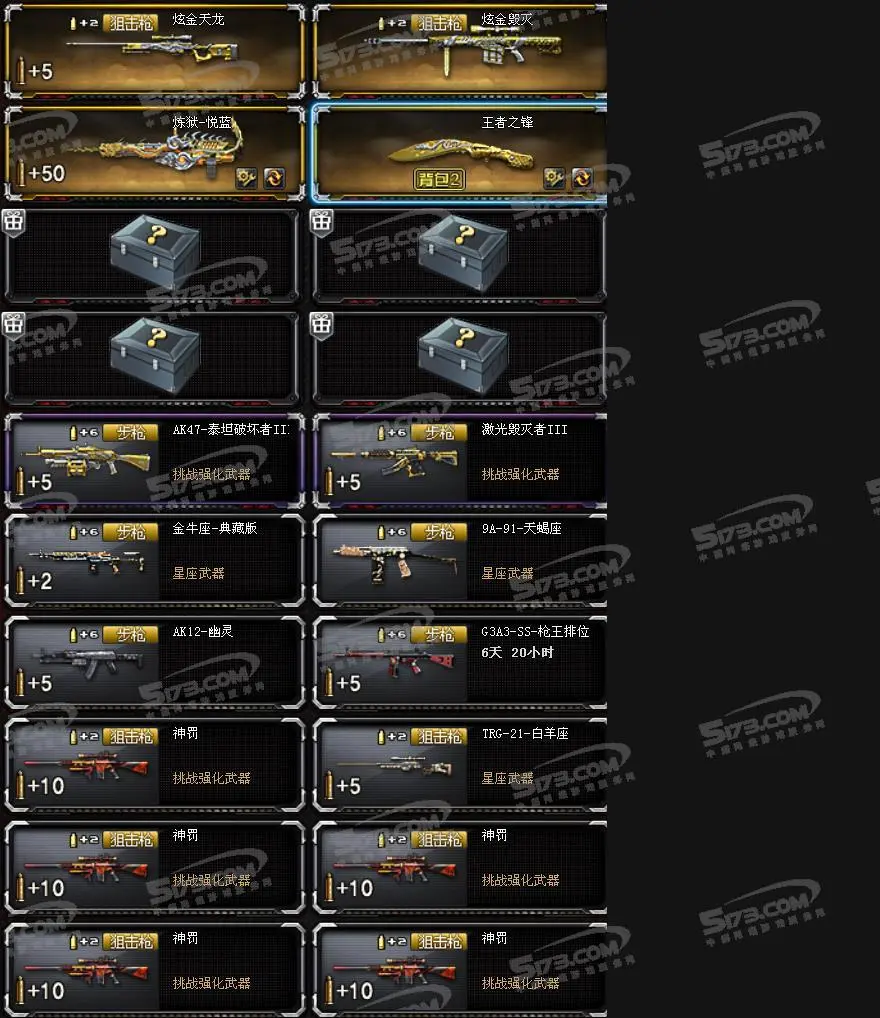The width and height of the screenshot is (880, 1018).
Task: Open the last question-mark mystery box
Action: [460, 358]
